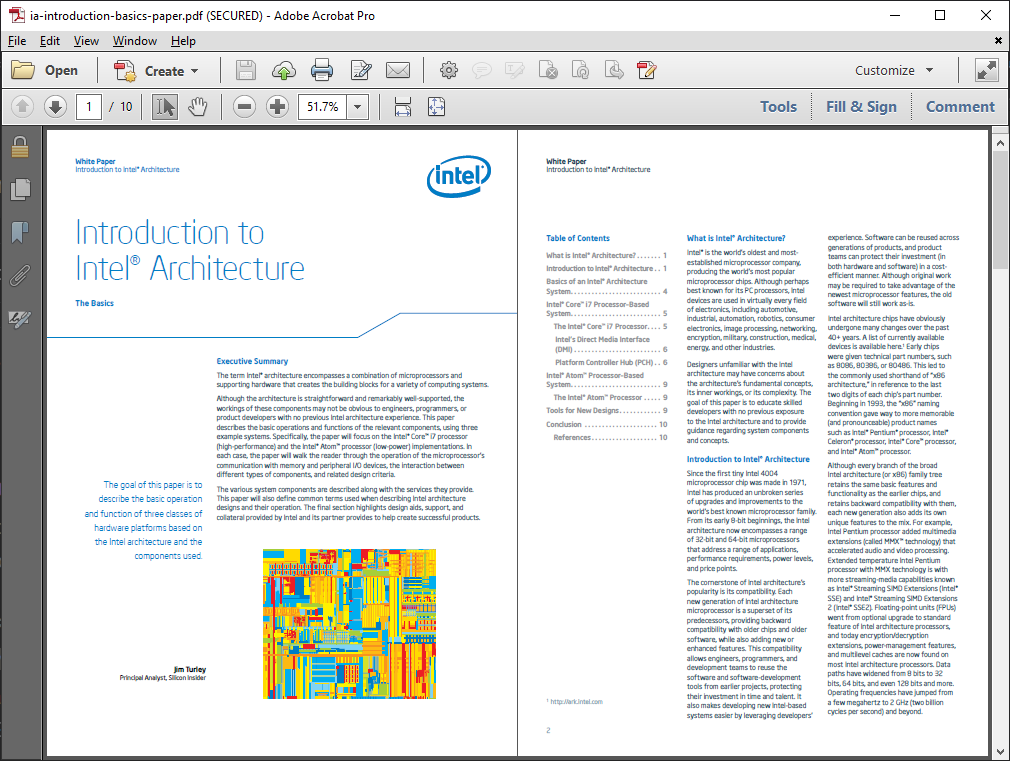
Task: Open the File menu
Action: [x=17, y=41]
